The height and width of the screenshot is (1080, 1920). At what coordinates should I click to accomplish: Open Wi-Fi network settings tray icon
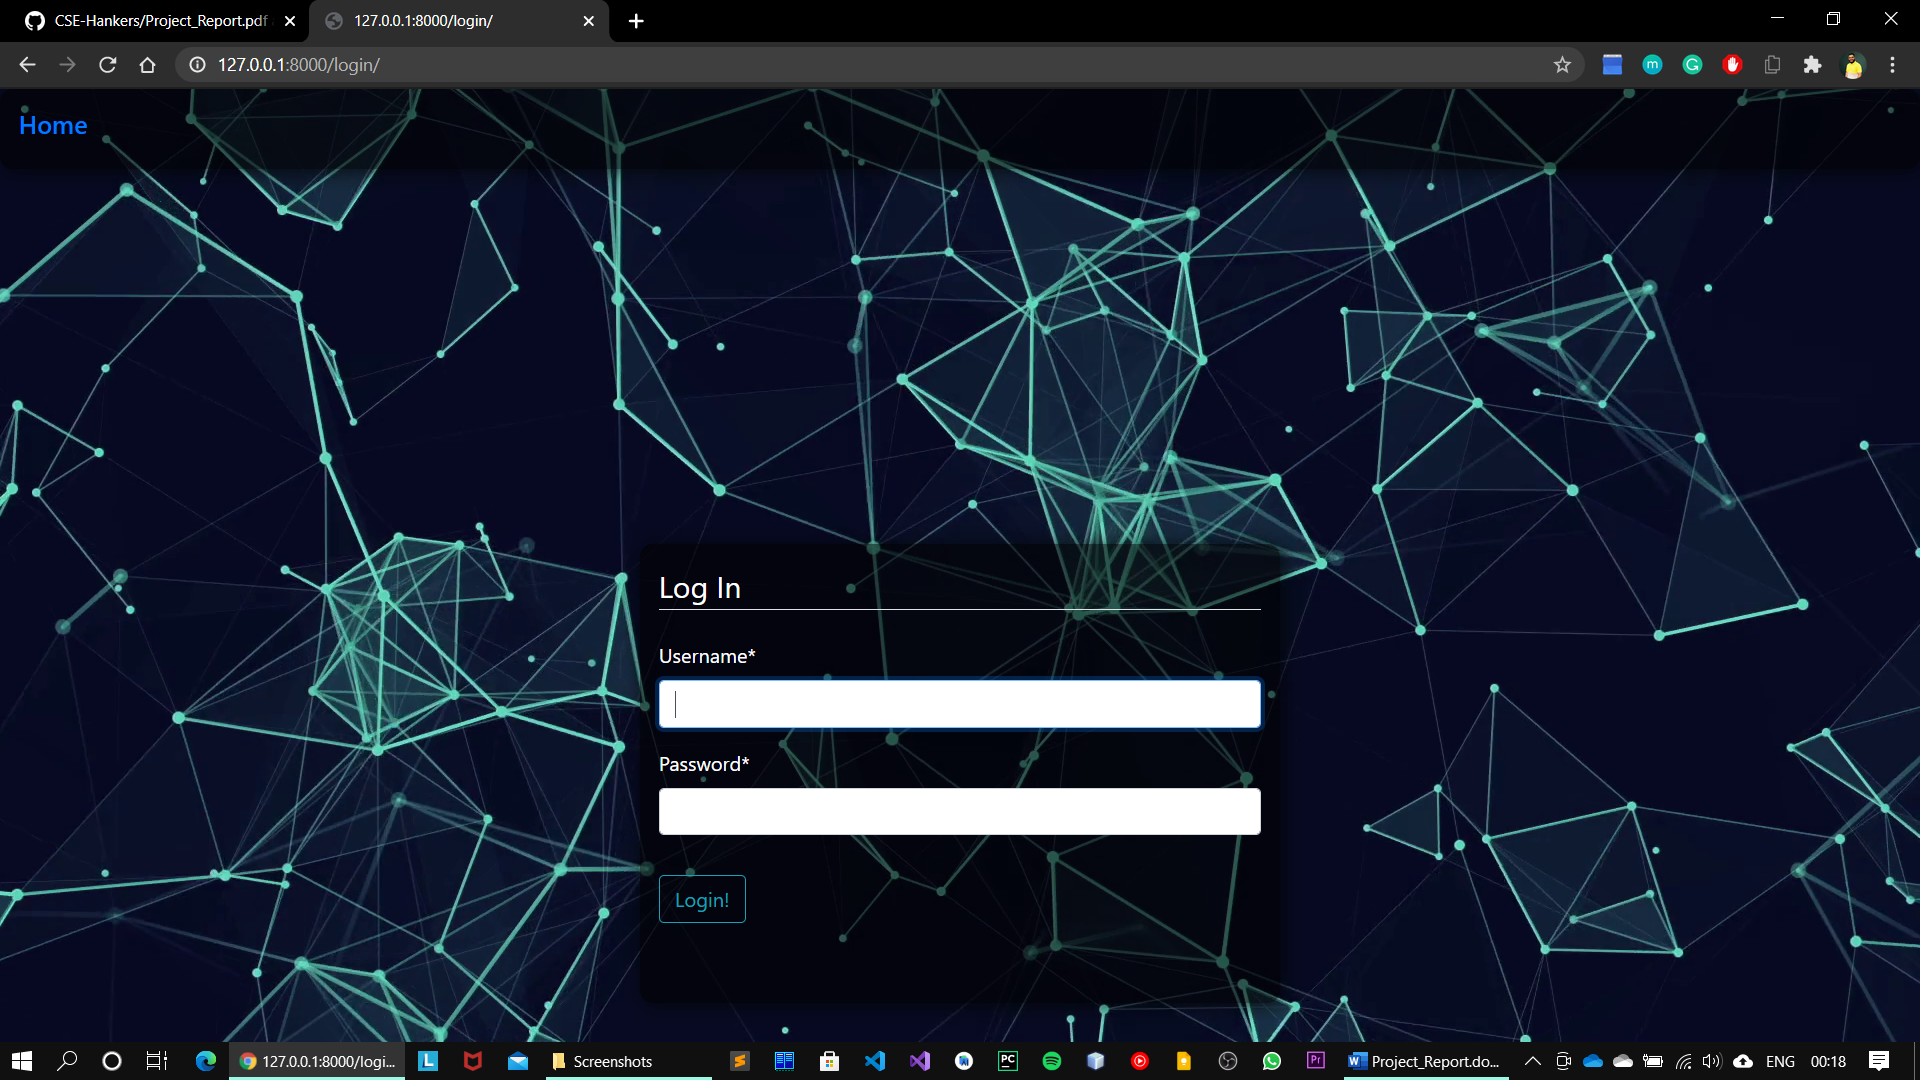1684,1061
